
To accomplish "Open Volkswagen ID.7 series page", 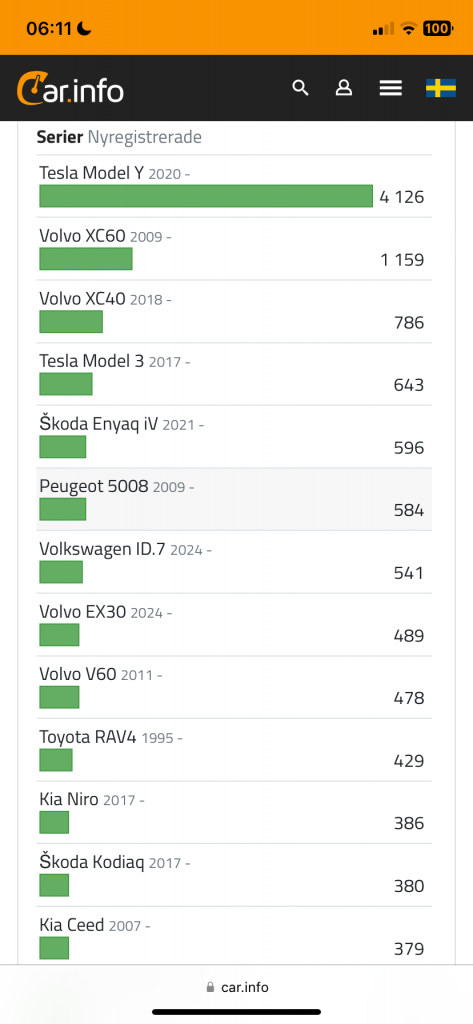I will 103,549.
